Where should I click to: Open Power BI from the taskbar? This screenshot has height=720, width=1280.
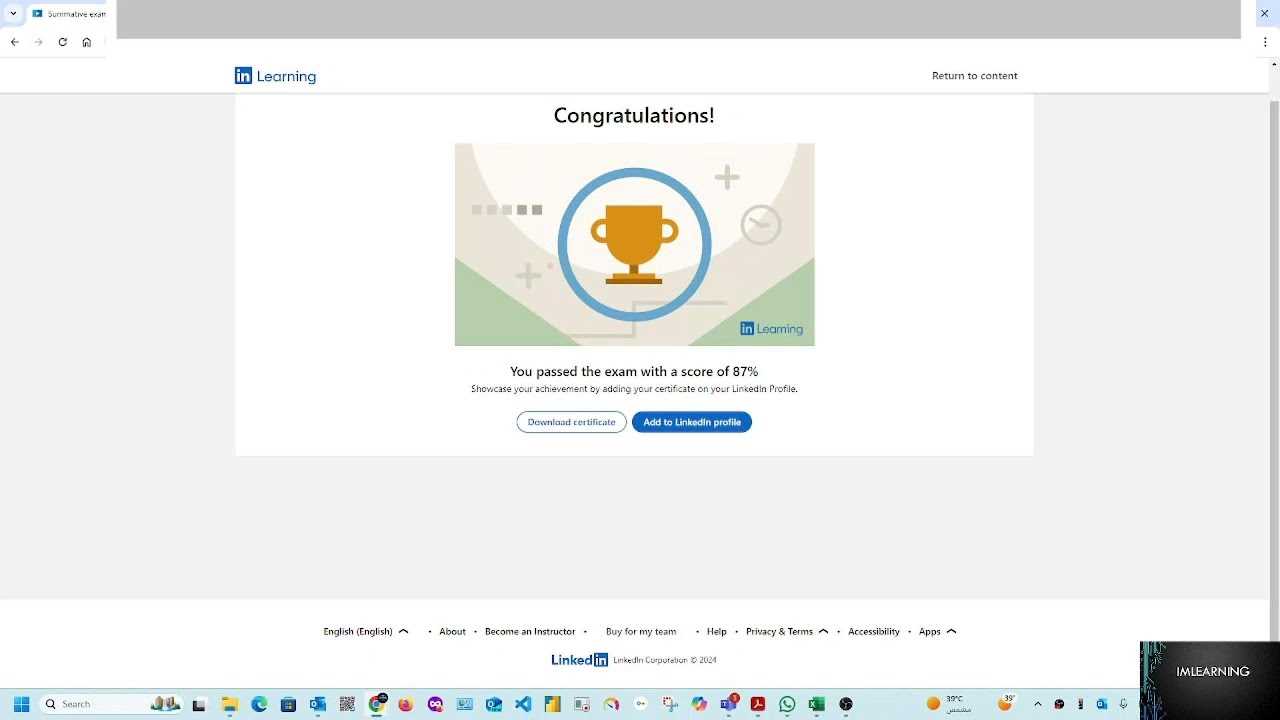(x=552, y=704)
